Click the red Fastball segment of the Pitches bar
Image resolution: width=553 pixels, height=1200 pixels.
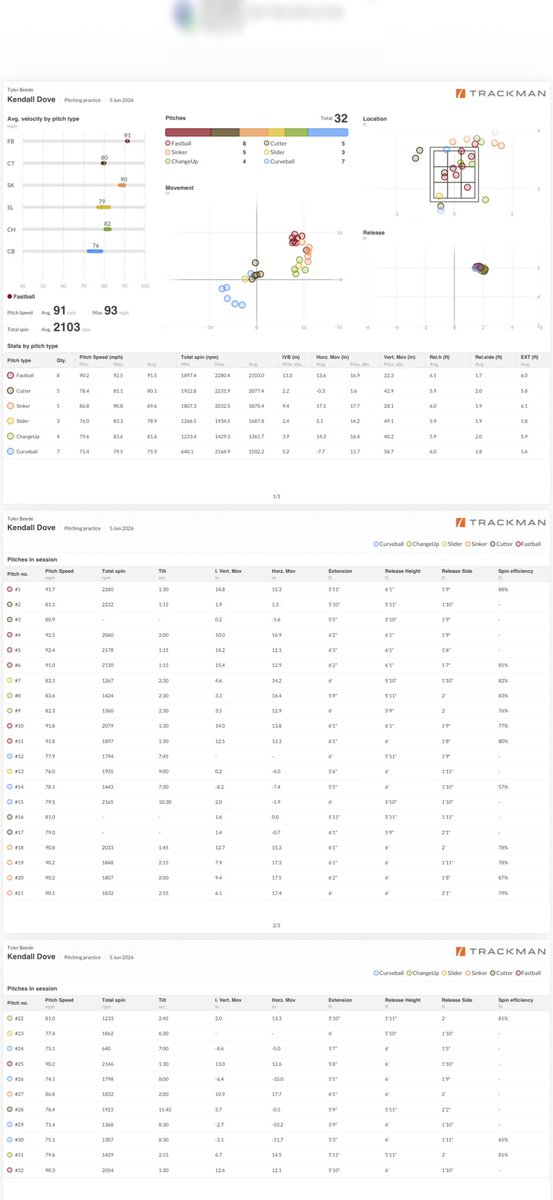(x=188, y=132)
